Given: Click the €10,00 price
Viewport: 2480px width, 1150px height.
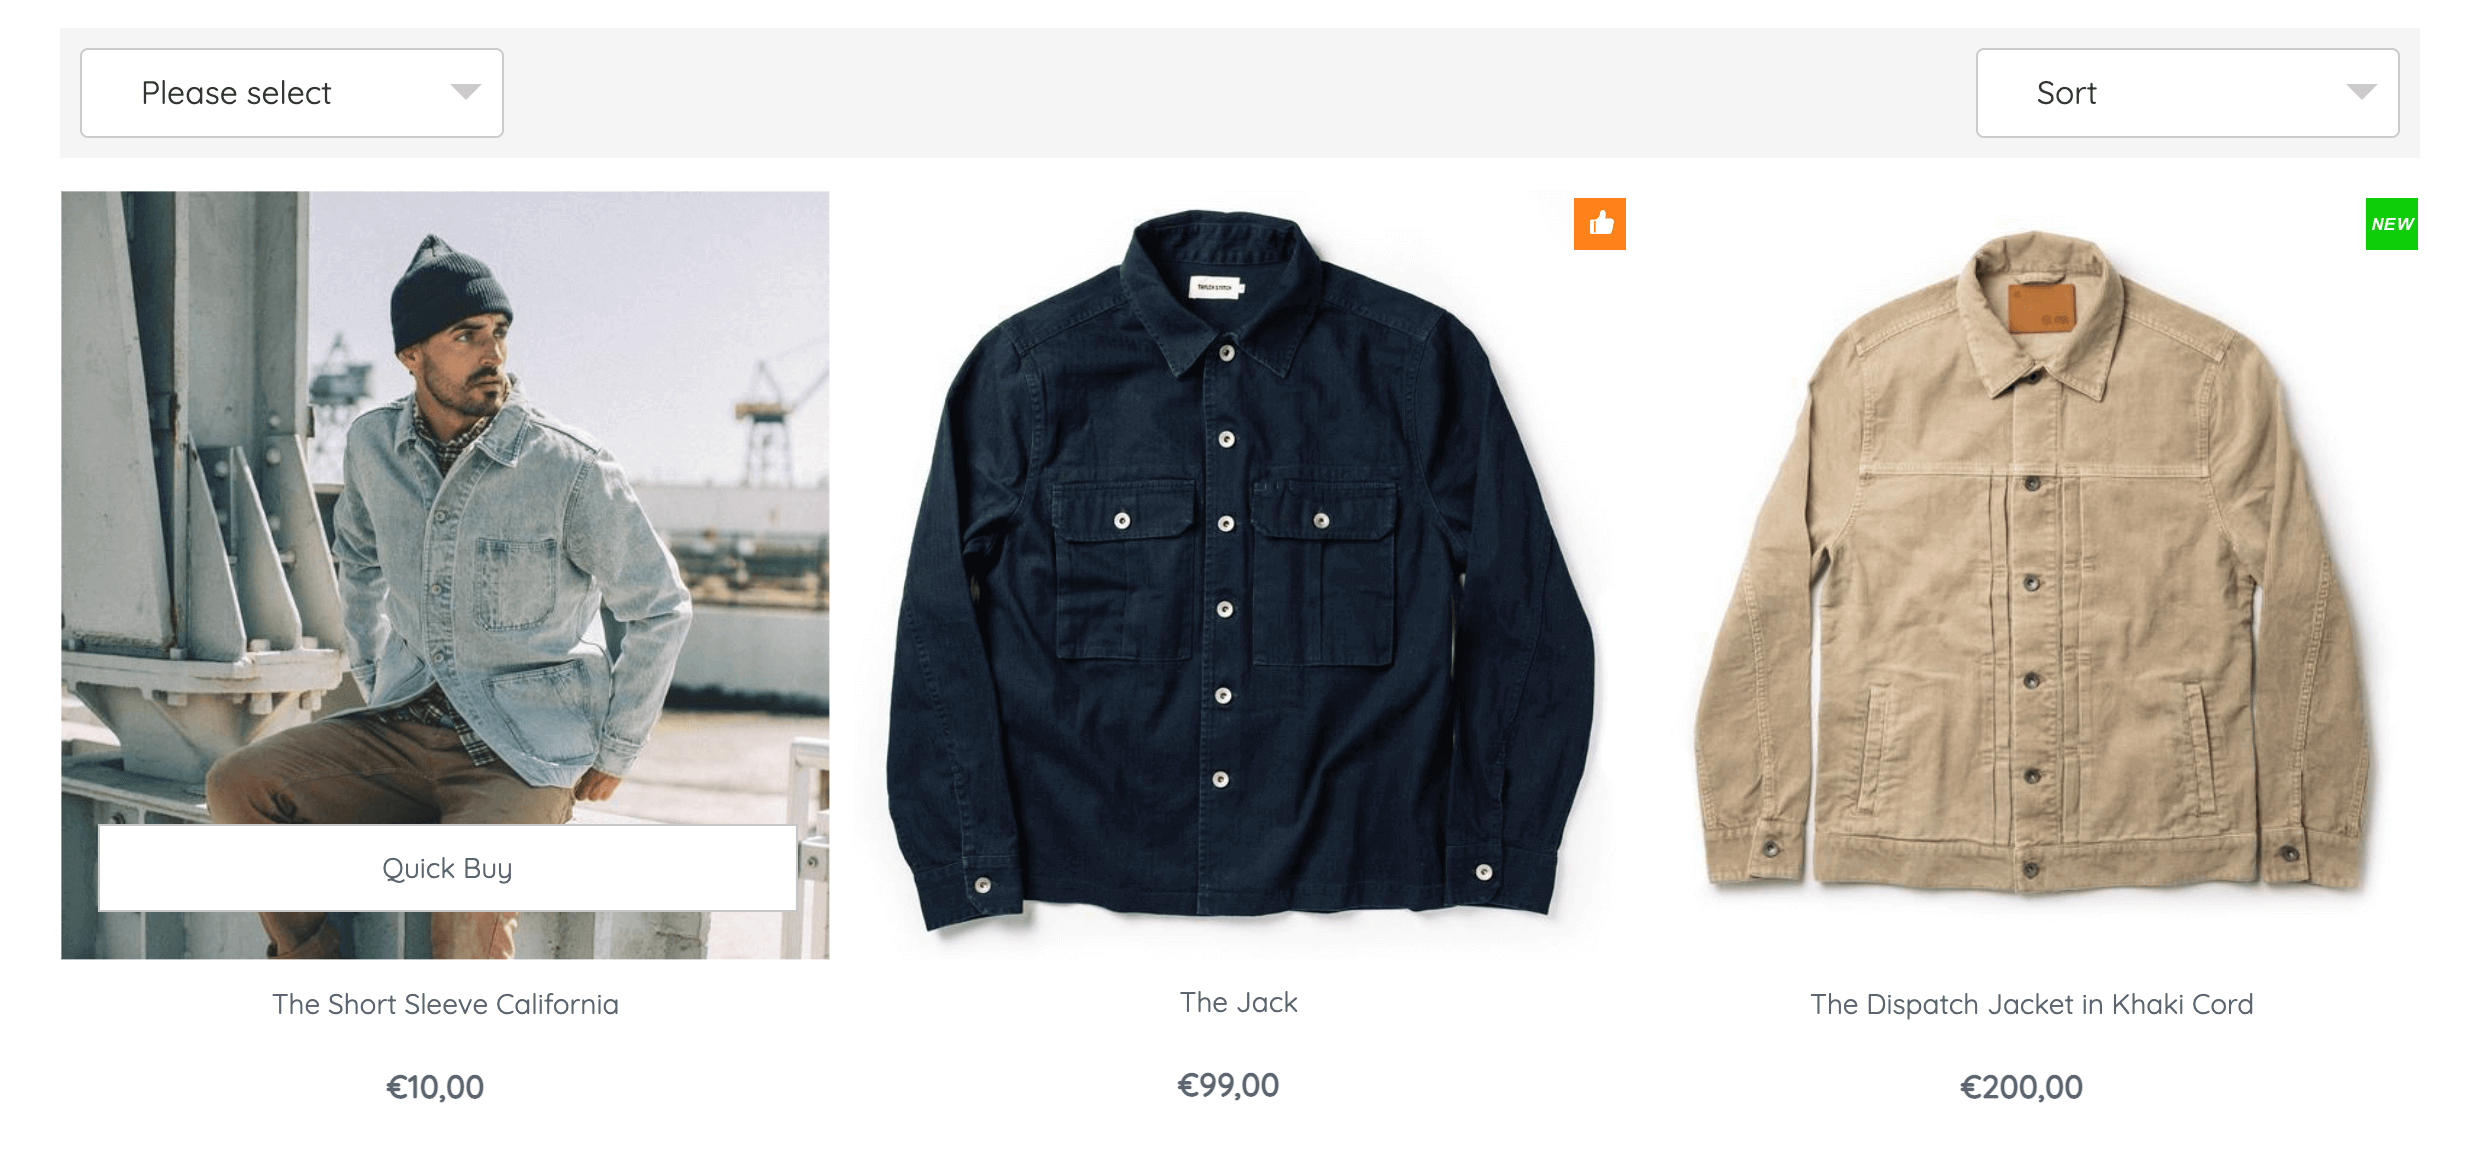Looking at the screenshot, I should 435,1087.
